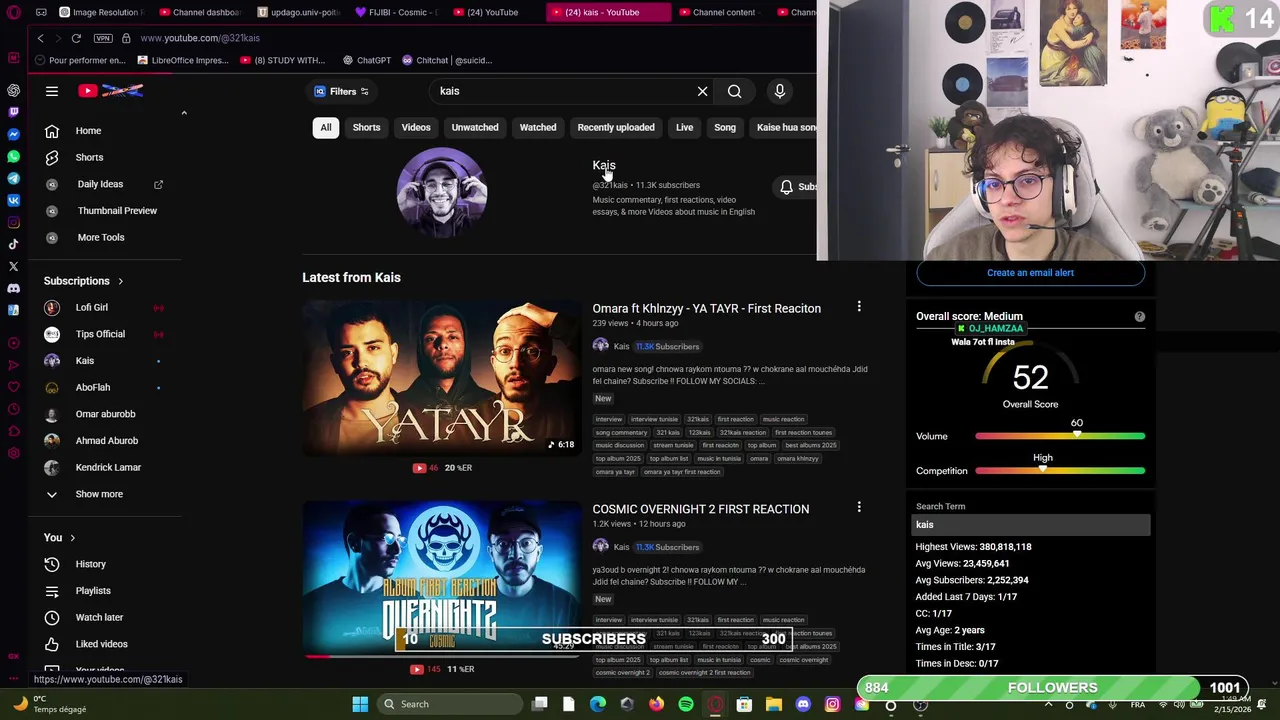Open VK in Opera sidebar
Screen dimensions: 1280x720
pyautogui.click(x=13, y=200)
